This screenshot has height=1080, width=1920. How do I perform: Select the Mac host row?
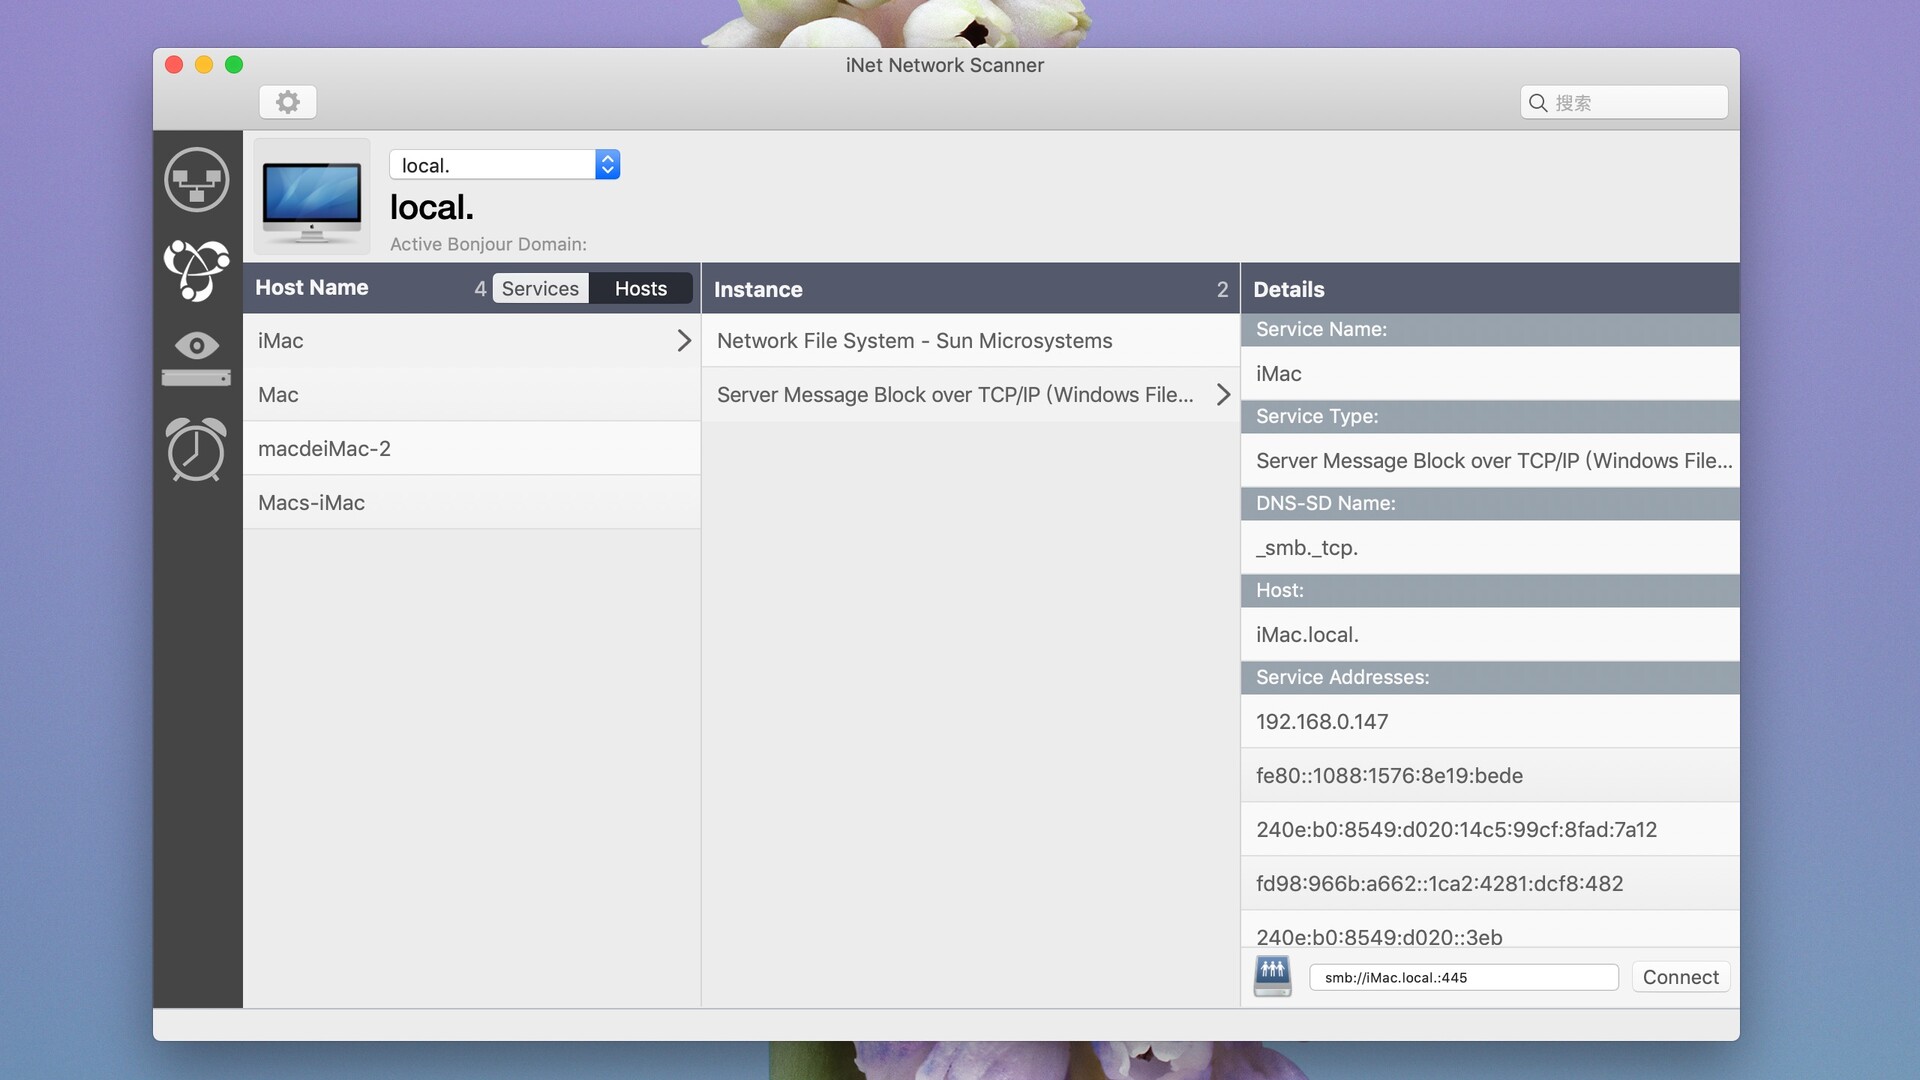[278, 395]
